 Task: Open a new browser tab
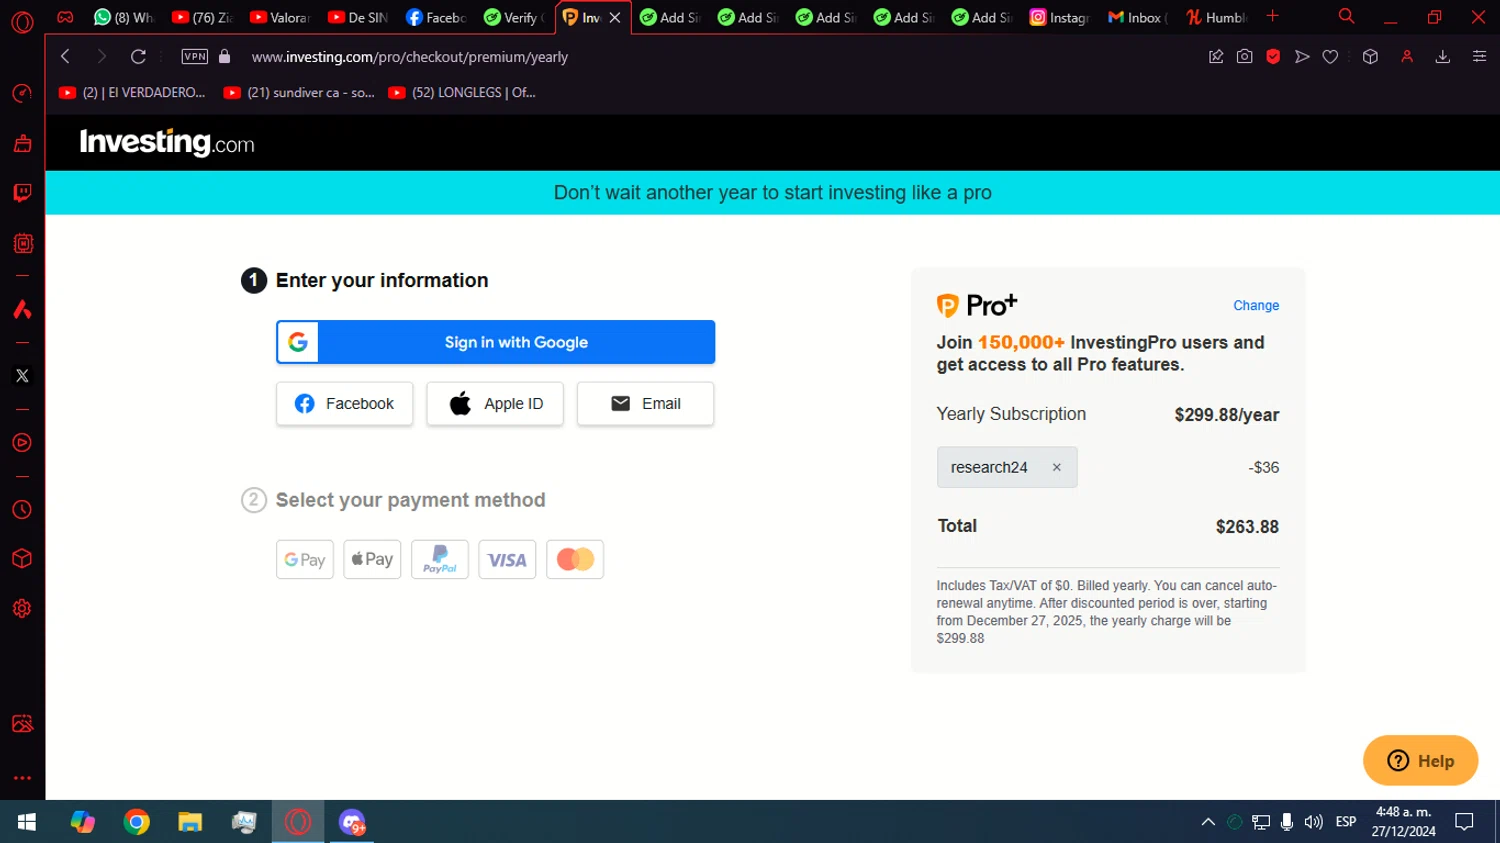1272,16
